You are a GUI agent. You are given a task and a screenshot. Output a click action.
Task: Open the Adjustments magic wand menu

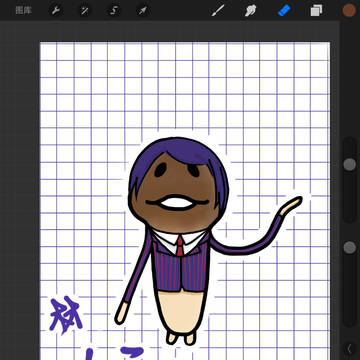click(85, 11)
